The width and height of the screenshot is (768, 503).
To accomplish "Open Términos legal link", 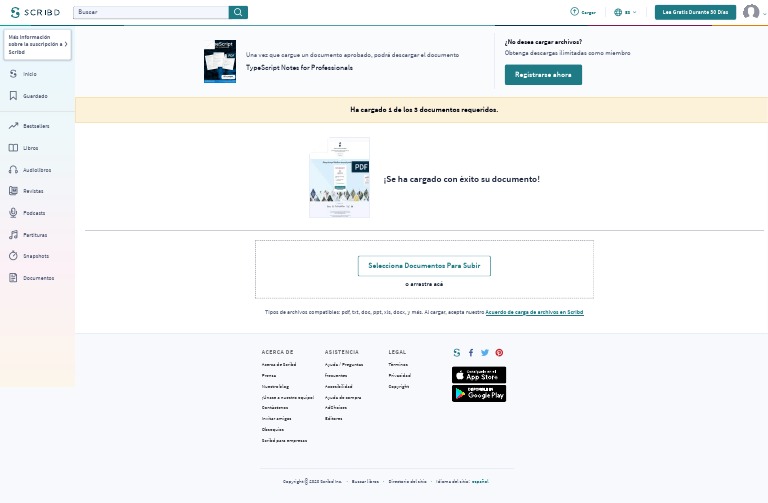I will pyautogui.click(x=398, y=364).
